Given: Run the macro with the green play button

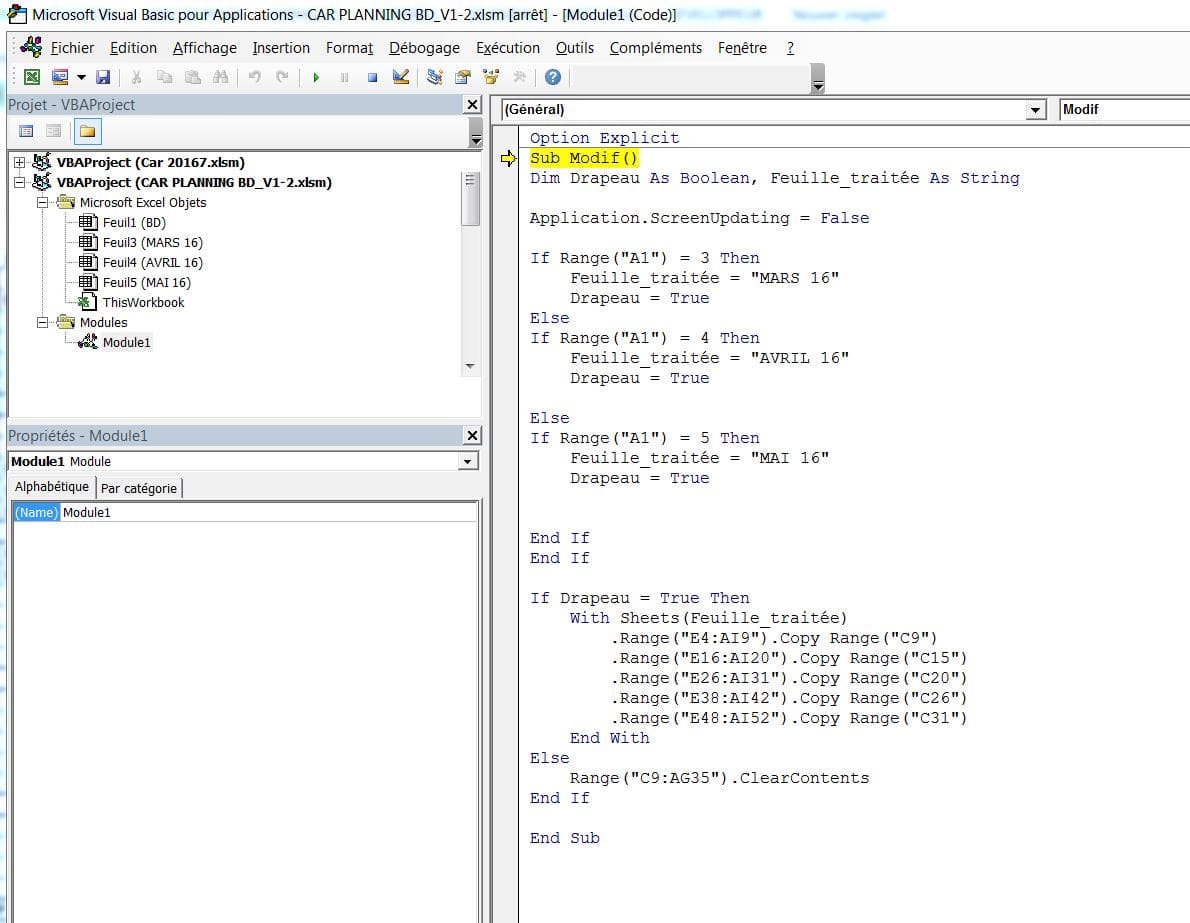Looking at the screenshot, I should click(316, 78).
